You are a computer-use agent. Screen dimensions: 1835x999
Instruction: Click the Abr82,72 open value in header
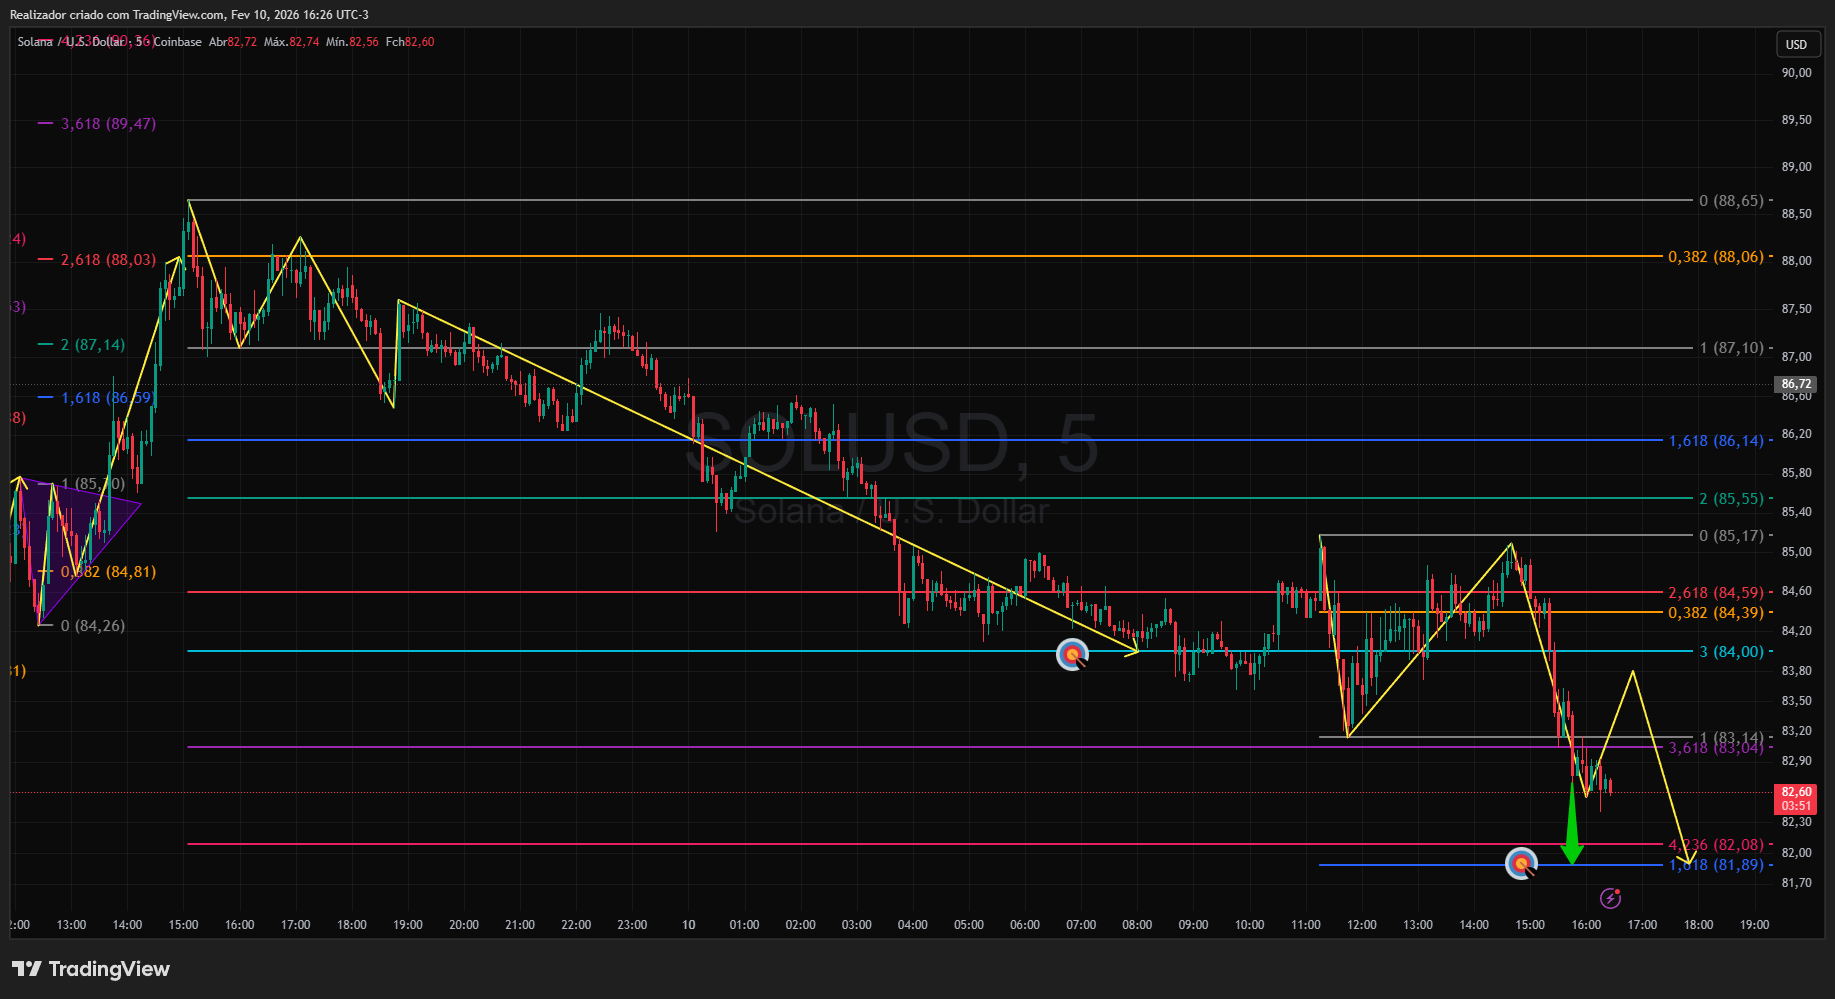232,42
